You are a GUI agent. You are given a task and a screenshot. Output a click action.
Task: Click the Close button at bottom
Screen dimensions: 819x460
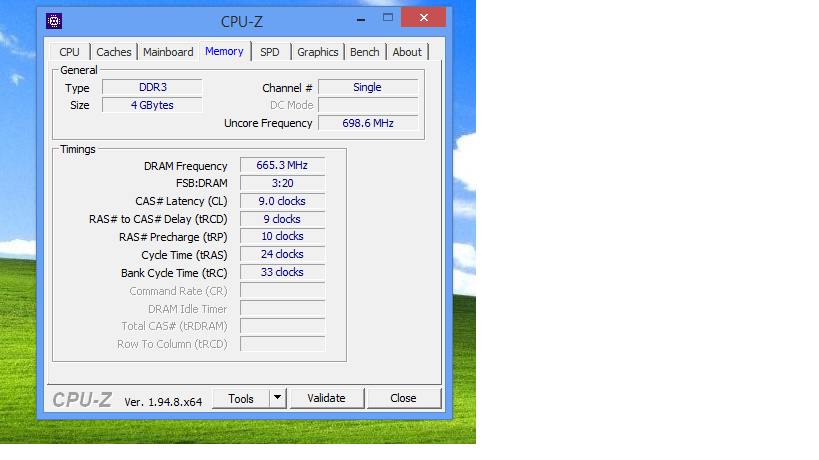click(403, 398)
